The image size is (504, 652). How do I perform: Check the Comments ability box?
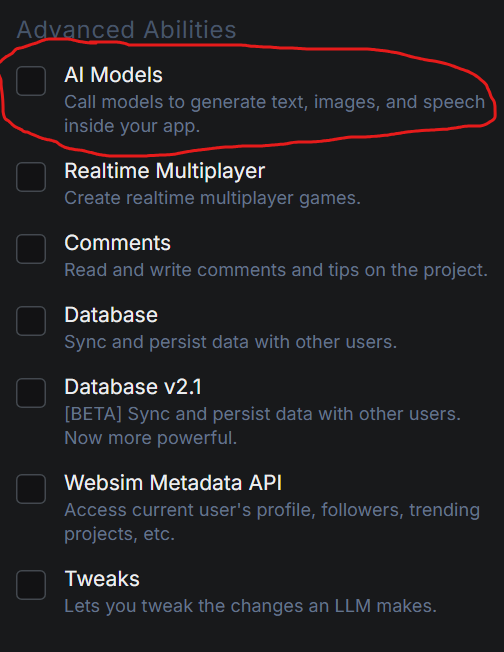[31, 249]
